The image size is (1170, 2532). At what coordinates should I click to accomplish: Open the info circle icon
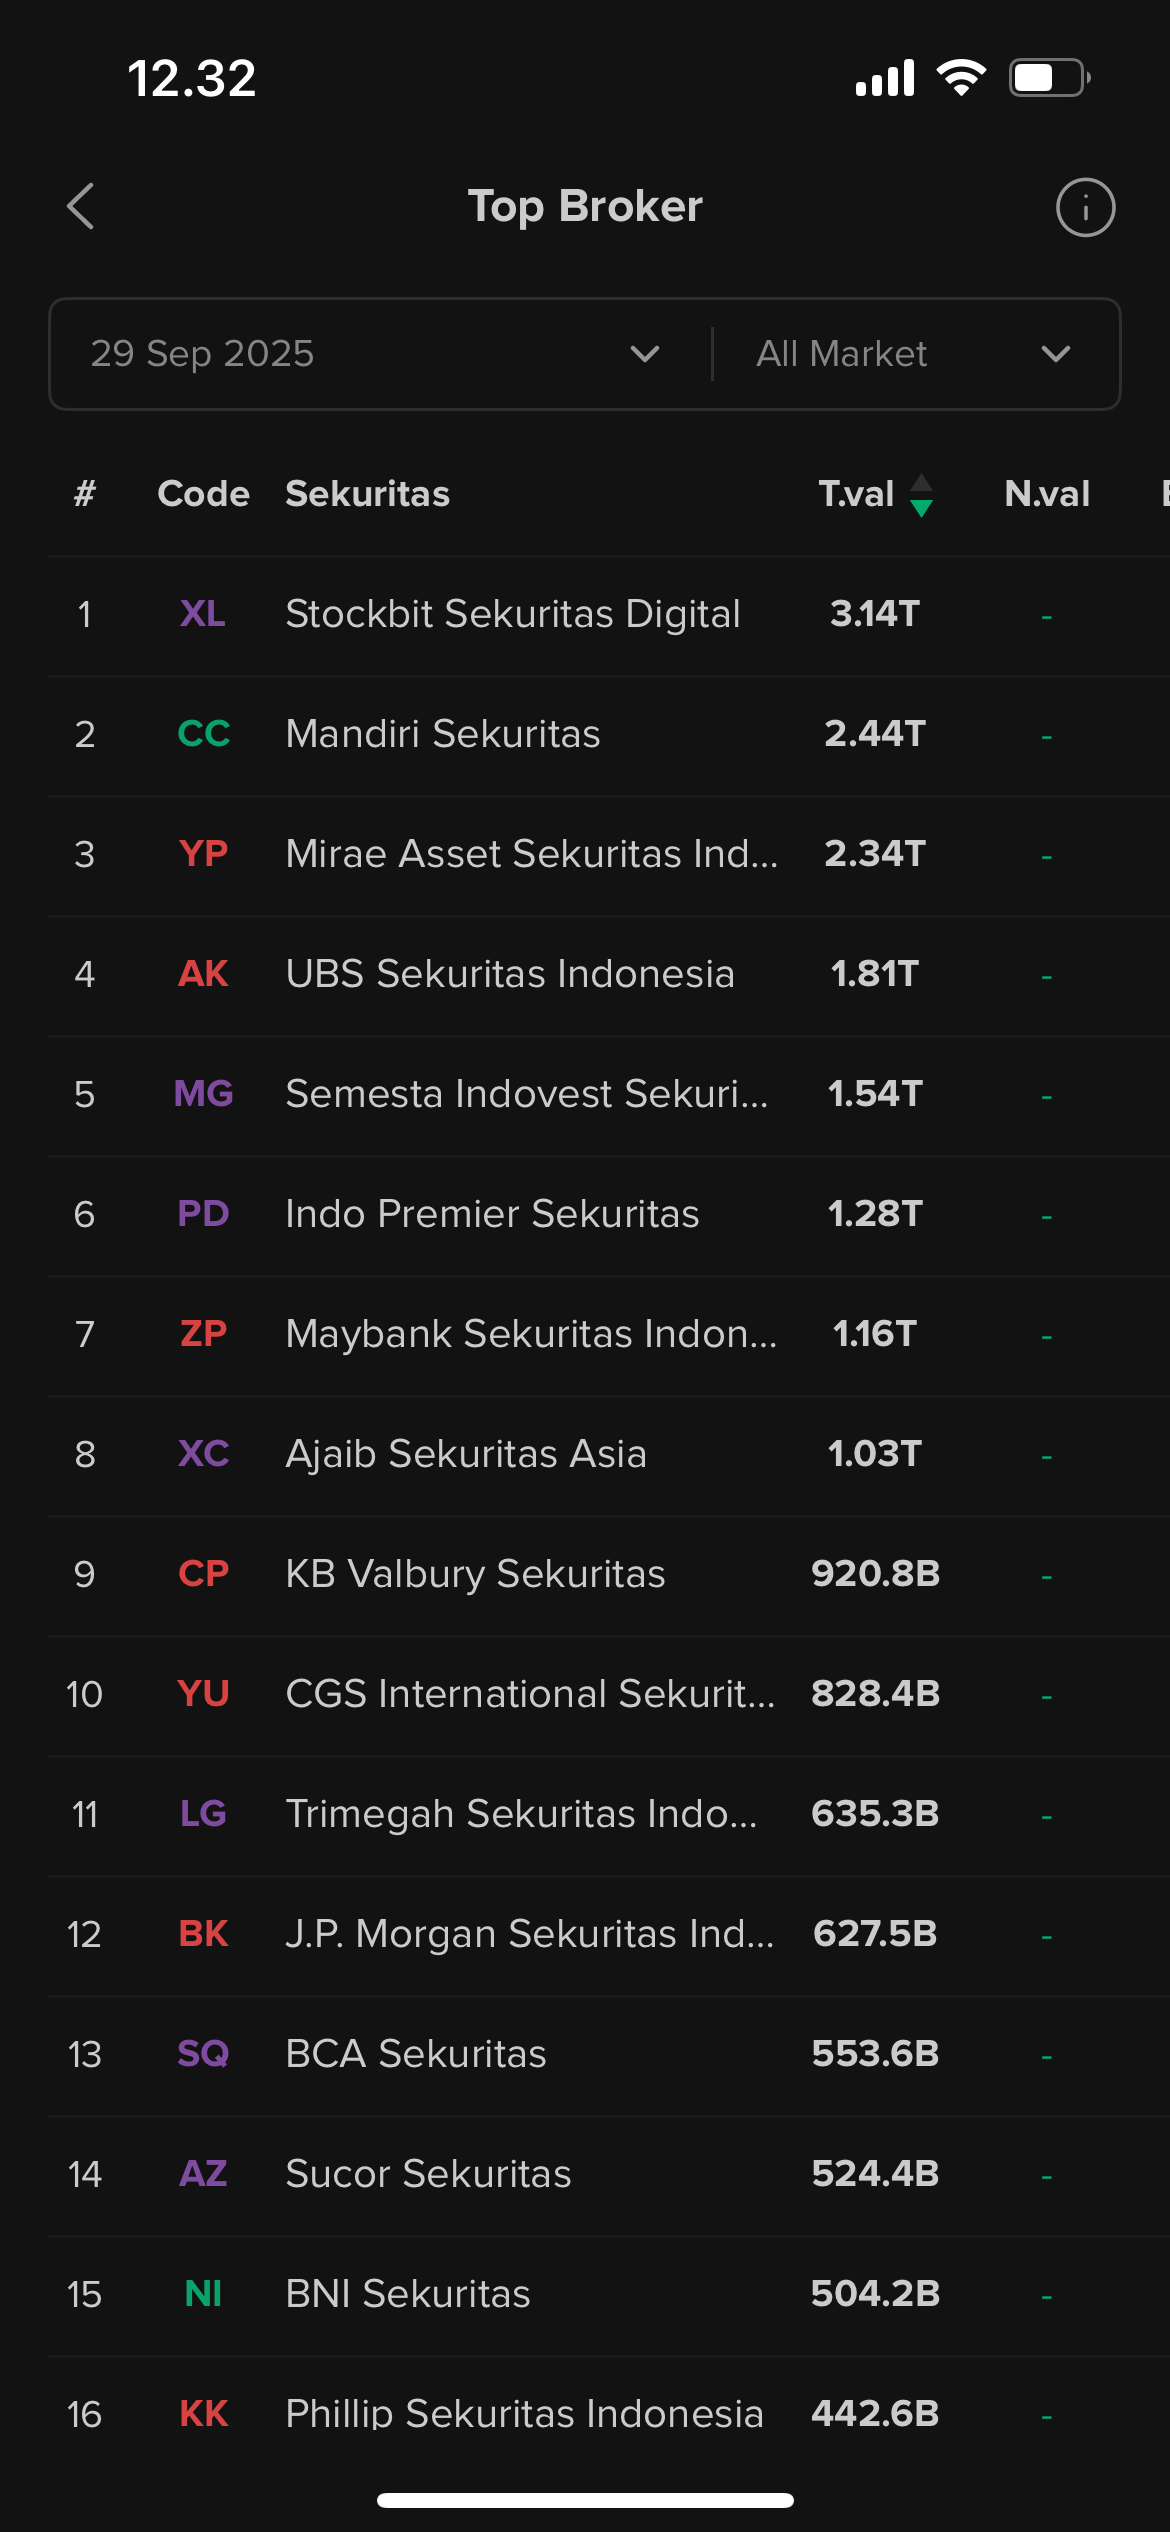[x=1085, y=208]
